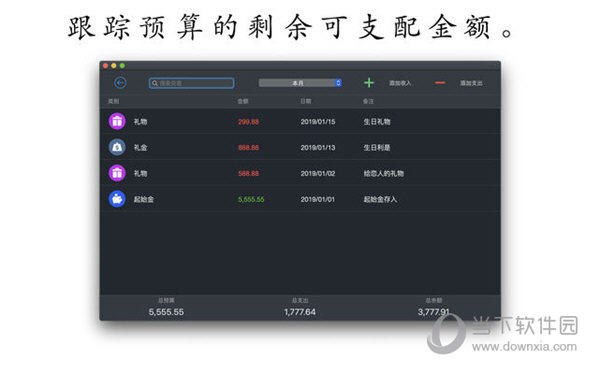The image size is (600, 374).
Task: Open the 本月 period dropdown
Action: pos(300,83)
